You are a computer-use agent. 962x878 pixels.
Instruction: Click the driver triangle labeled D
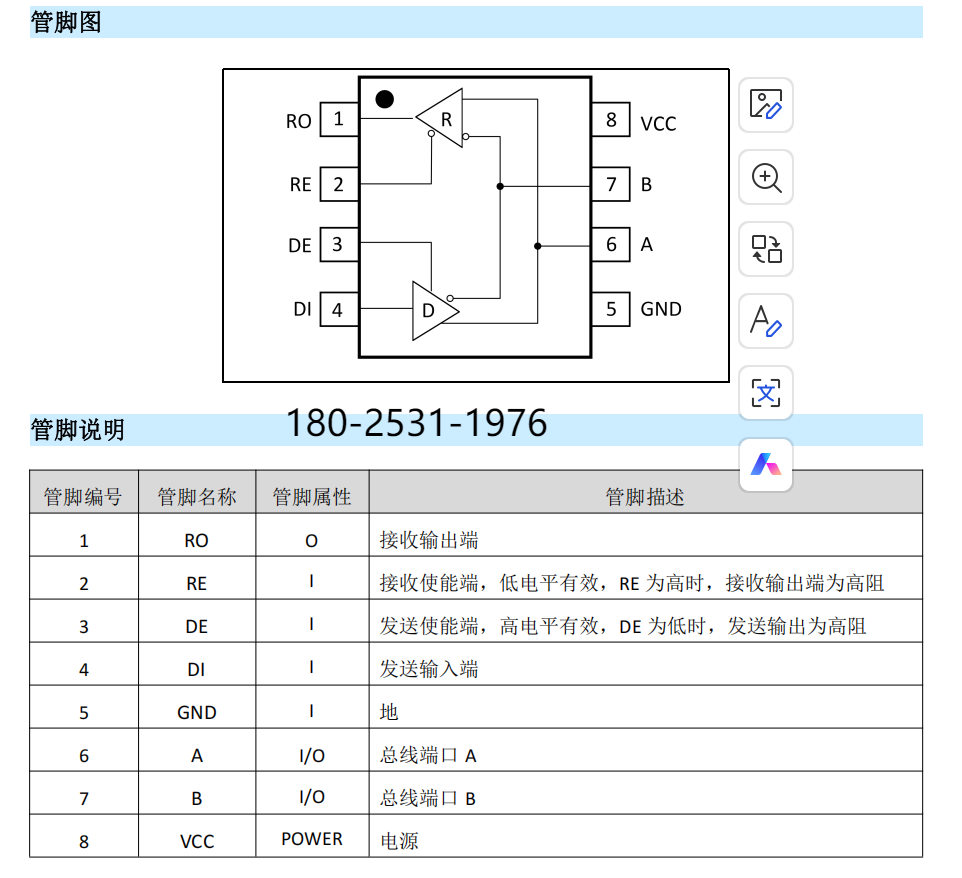(x=433, y=311)
